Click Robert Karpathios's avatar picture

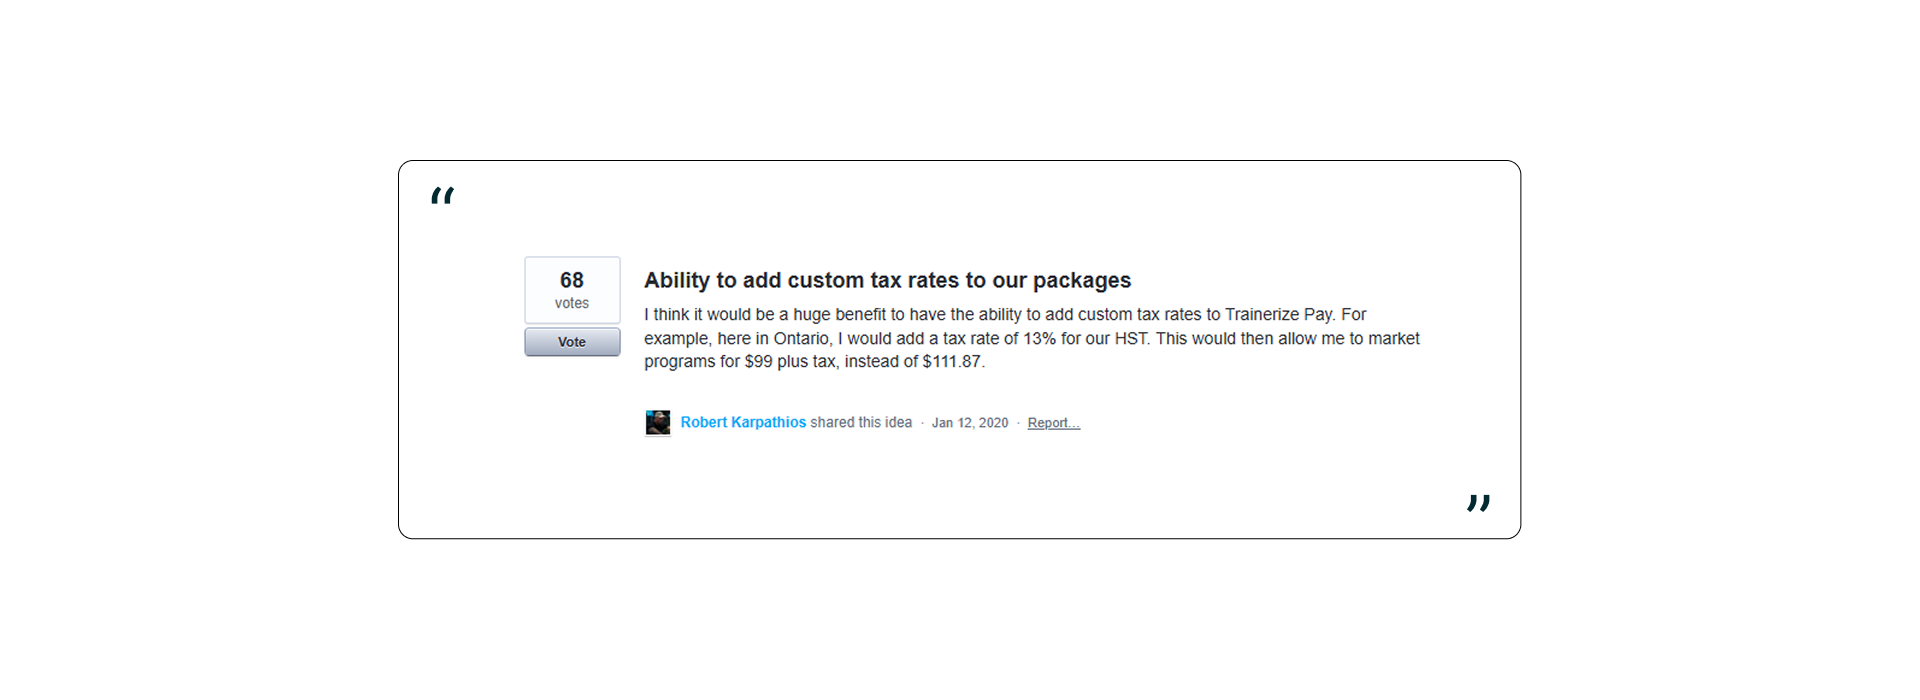(658, 423)
